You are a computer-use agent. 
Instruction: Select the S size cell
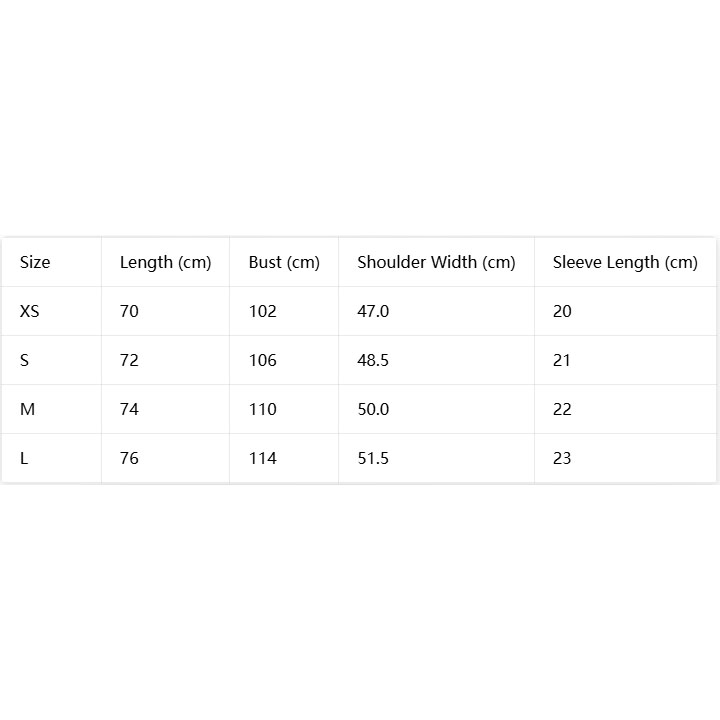point(24,360)
